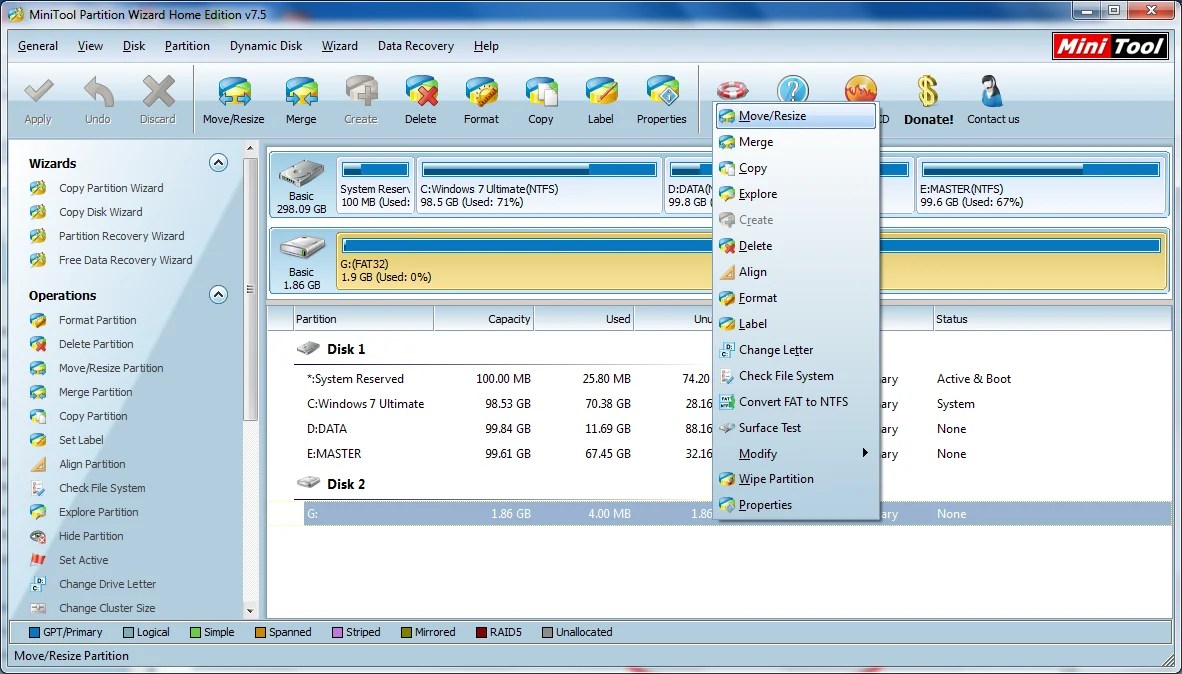Click the Undo toolbar icon
This screenshot has height=674, width=1182.
pyautogui.click(x=97, y=99)
